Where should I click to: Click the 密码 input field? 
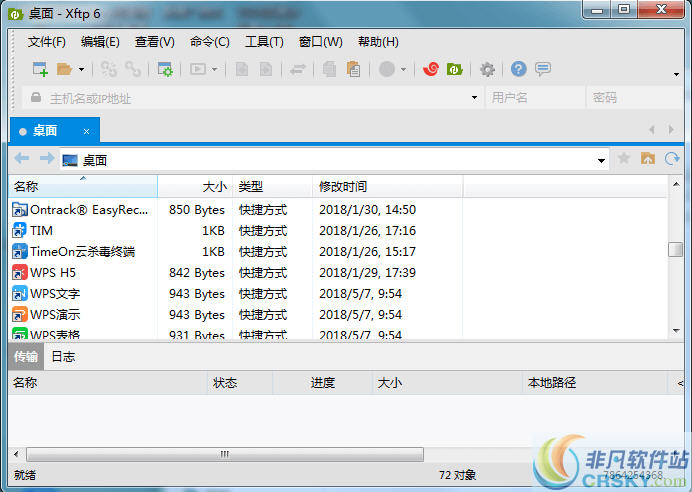point(636,98)
